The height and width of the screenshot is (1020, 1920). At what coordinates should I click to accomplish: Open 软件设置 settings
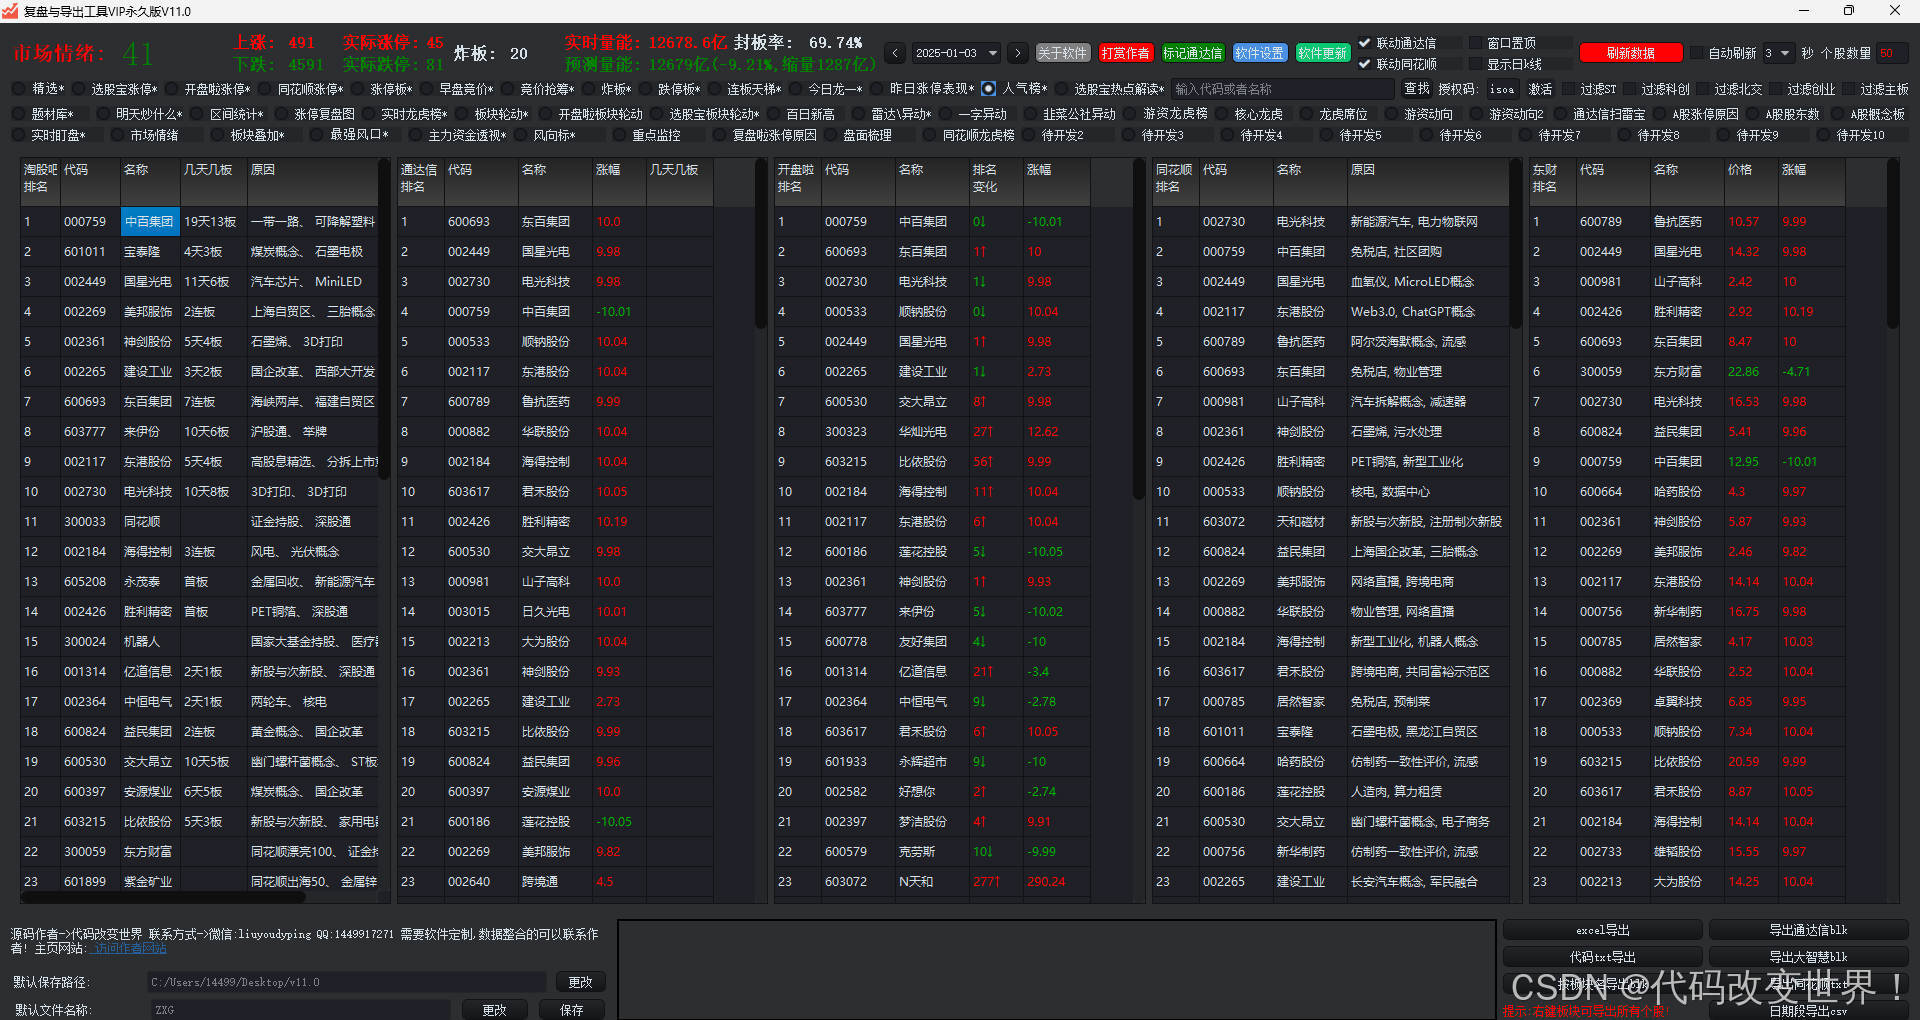click(x=1259, y=53)
